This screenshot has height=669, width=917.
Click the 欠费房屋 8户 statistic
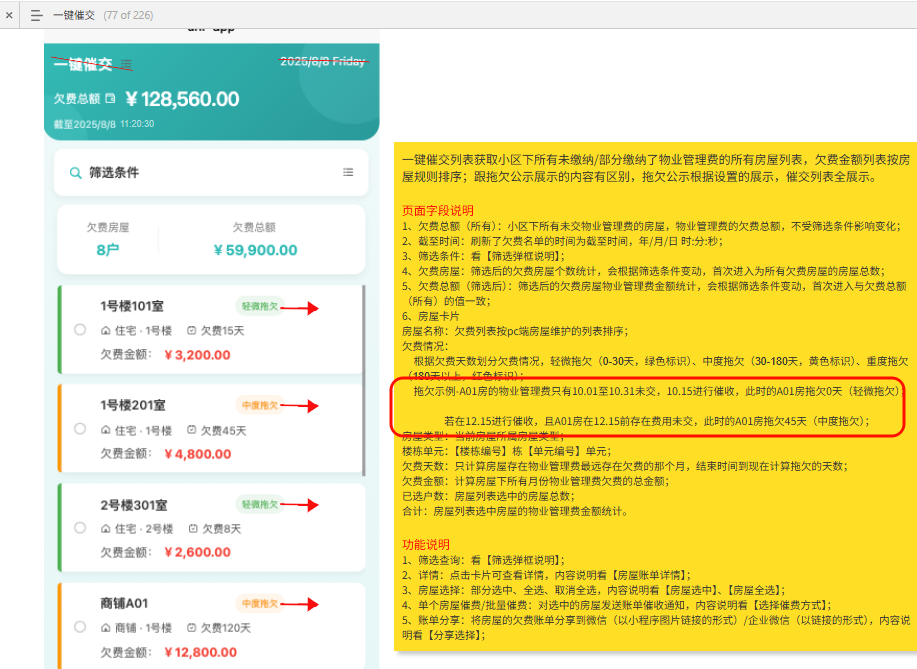107,240
